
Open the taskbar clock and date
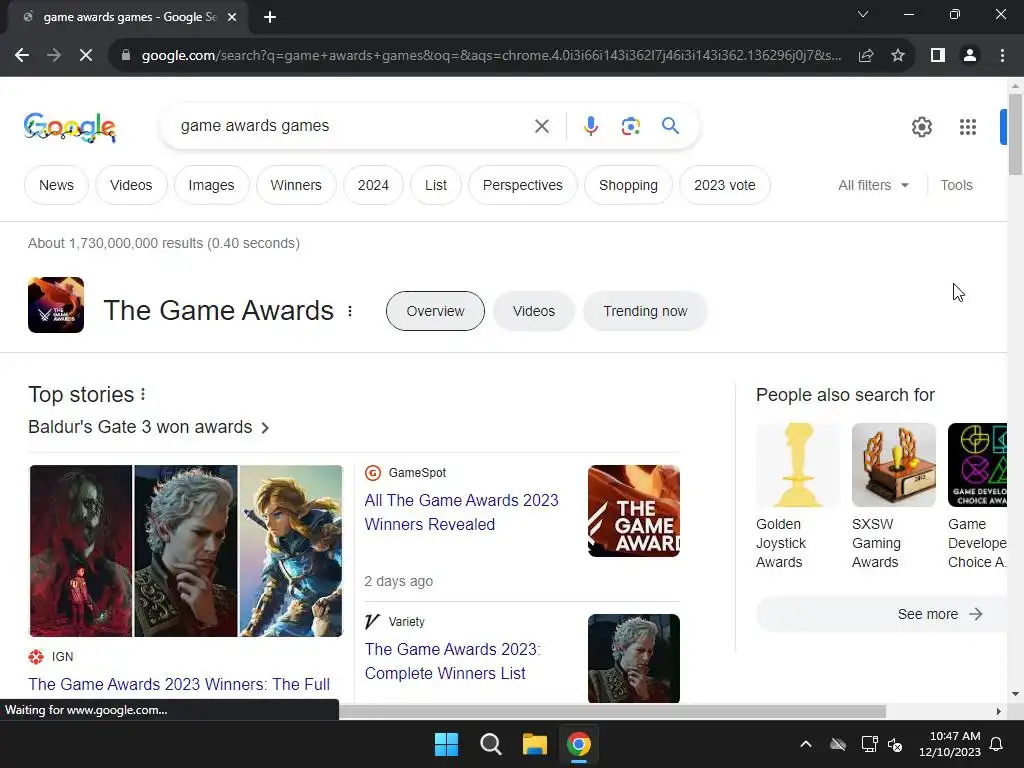tap(950, 744)
